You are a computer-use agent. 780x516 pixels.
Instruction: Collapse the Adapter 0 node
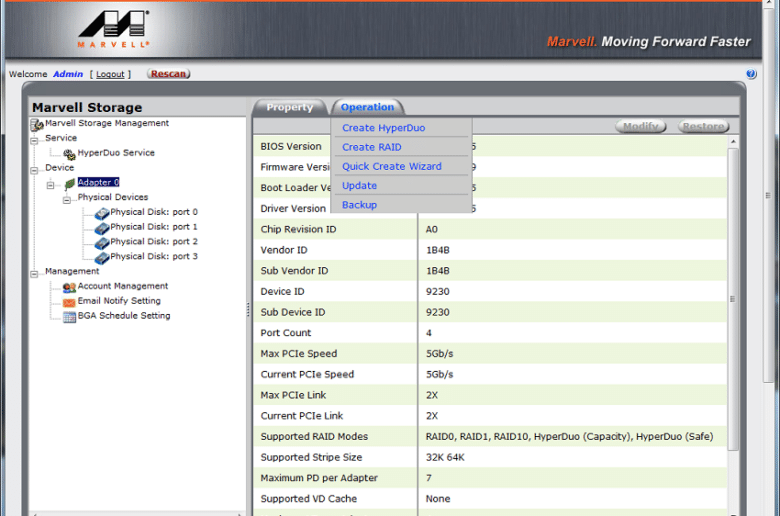point(50,185)
